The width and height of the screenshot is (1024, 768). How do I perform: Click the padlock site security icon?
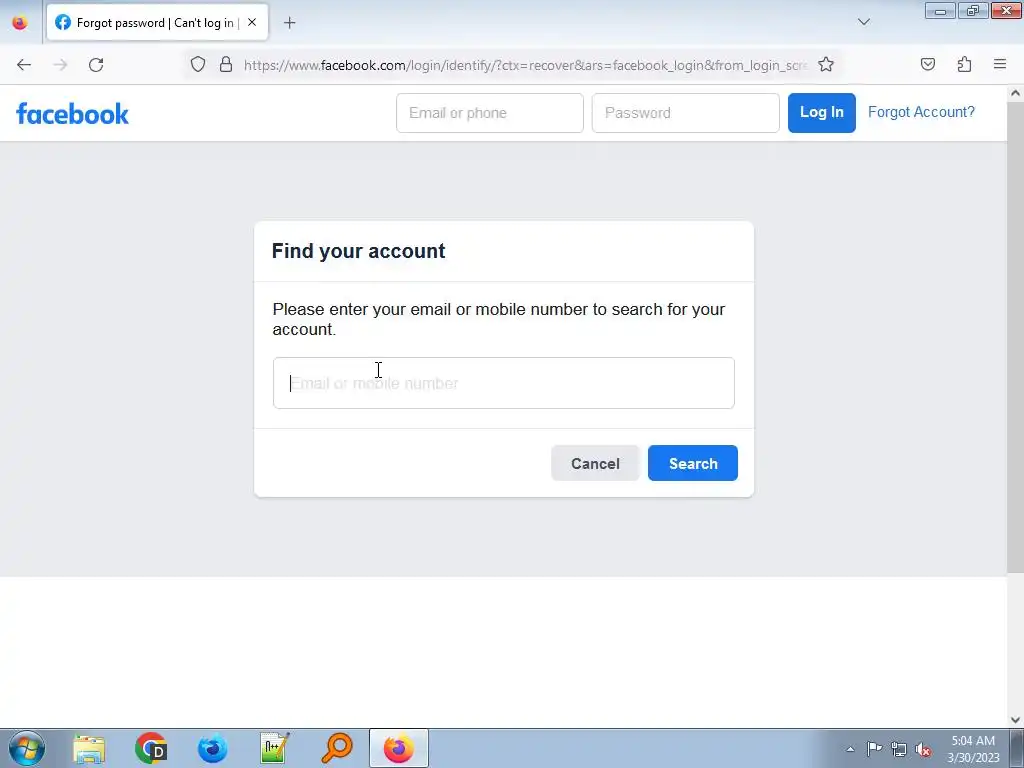[226, 64]
